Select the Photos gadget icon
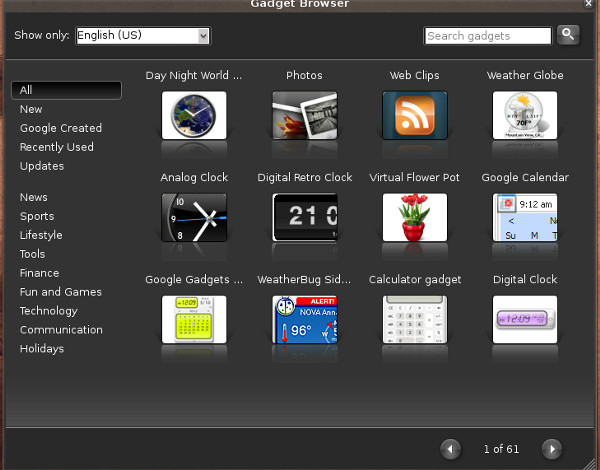 (305, 115)
